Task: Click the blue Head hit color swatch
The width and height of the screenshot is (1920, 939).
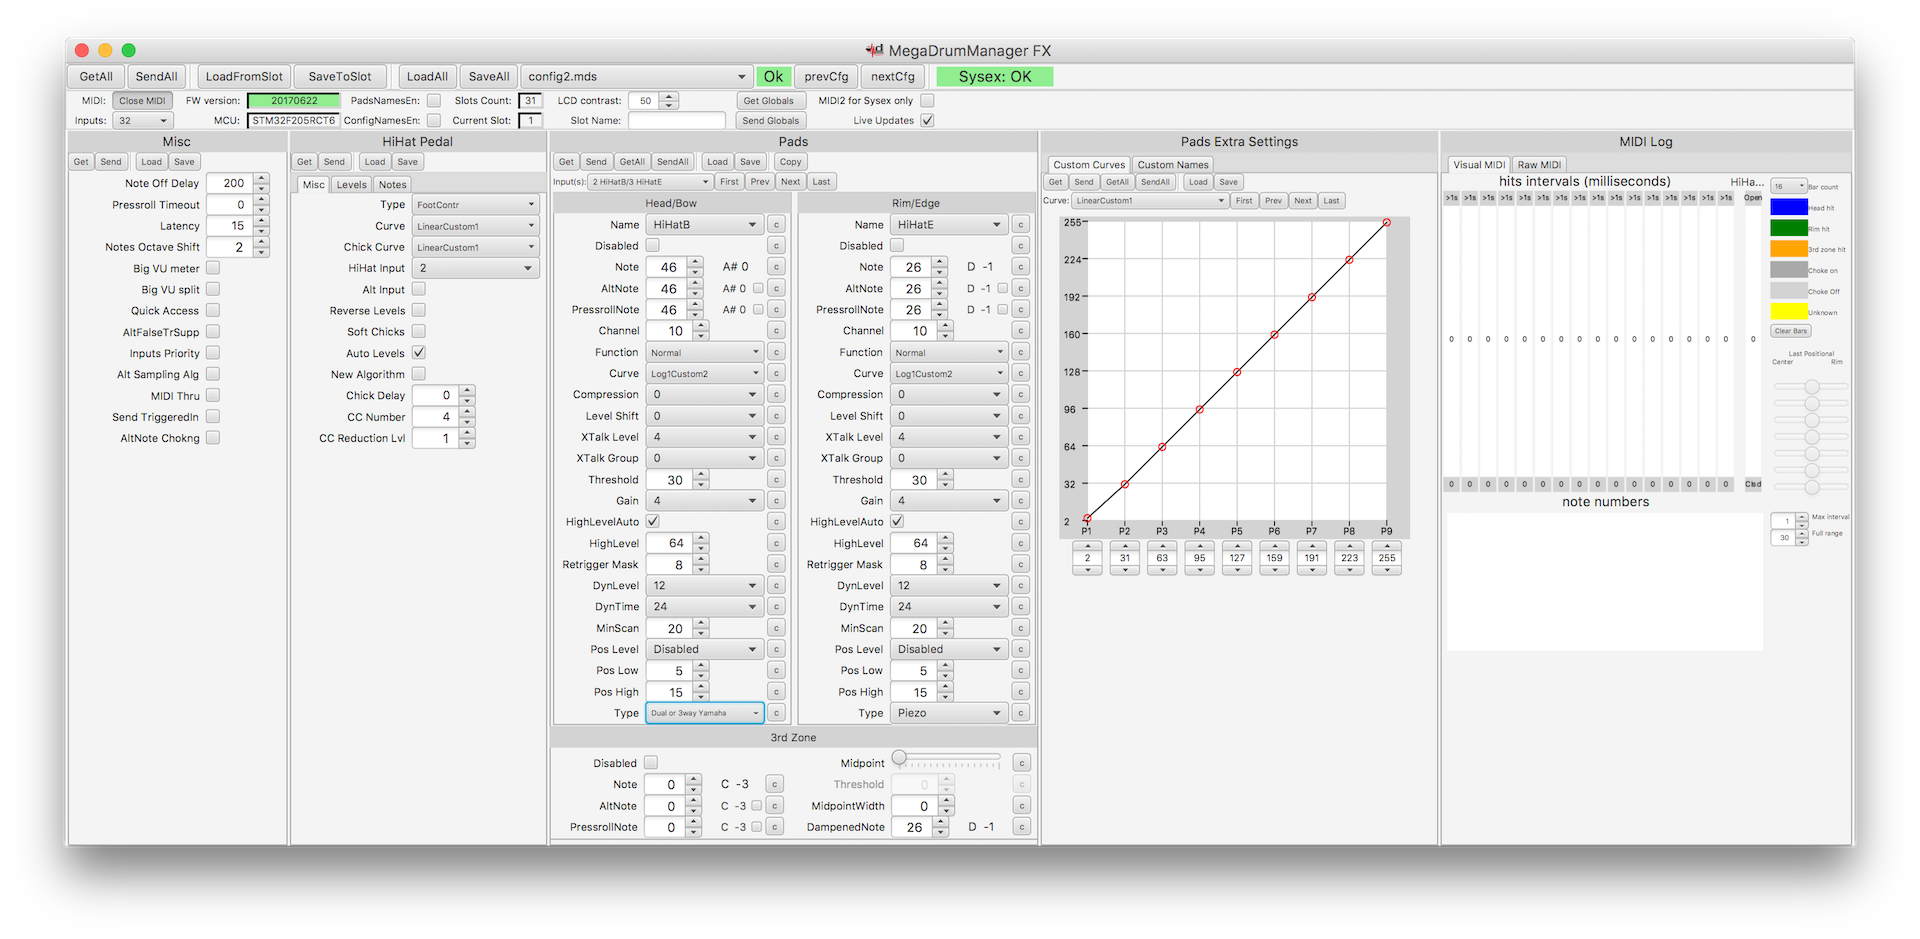Action: point(1788,207)
